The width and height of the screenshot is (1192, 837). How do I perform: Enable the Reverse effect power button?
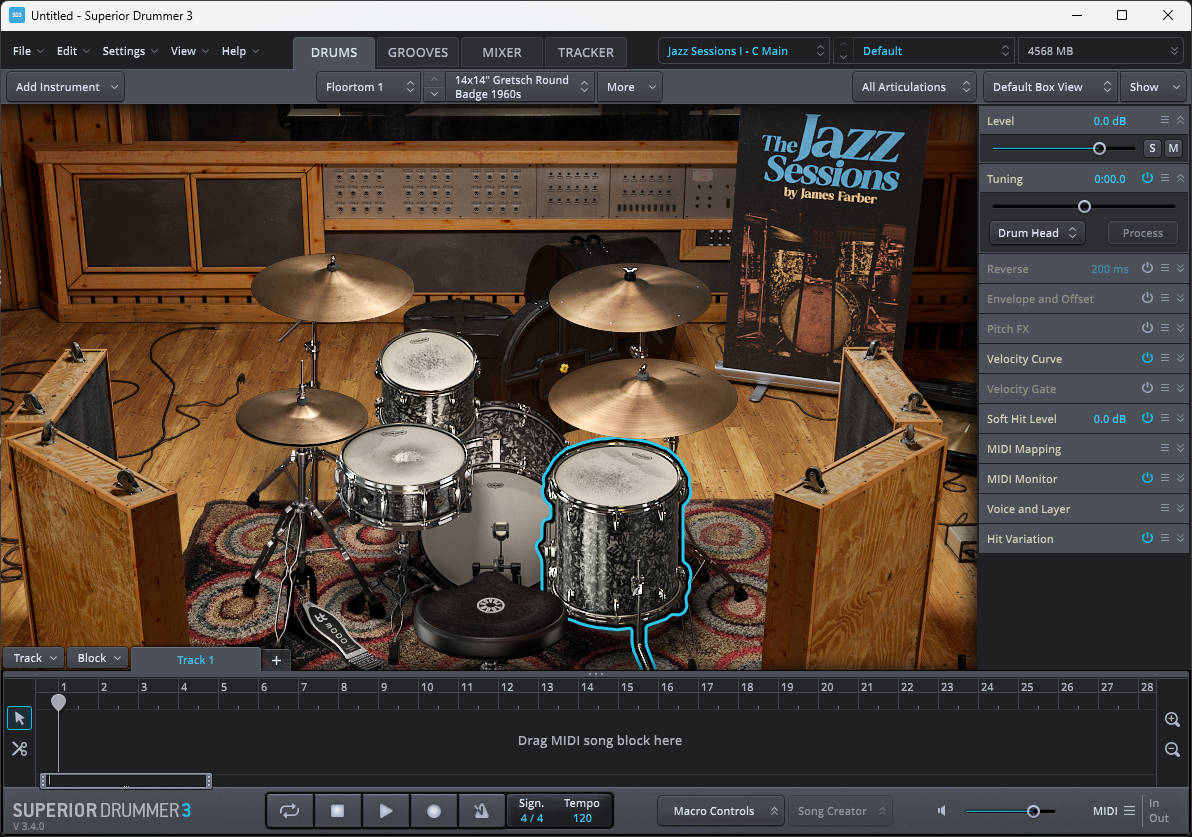pyautogui.click(x=1147, y=268)
